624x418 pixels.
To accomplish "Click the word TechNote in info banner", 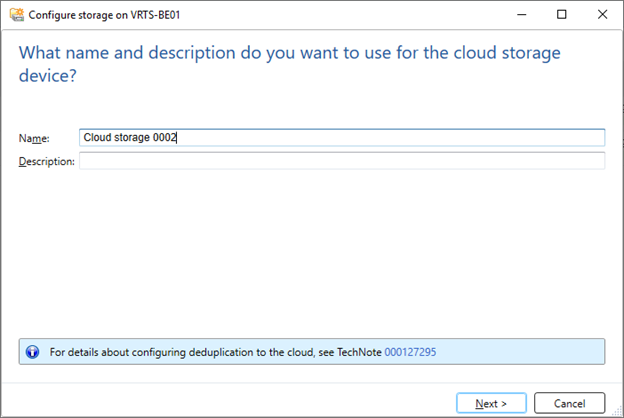I will (359, 352).
